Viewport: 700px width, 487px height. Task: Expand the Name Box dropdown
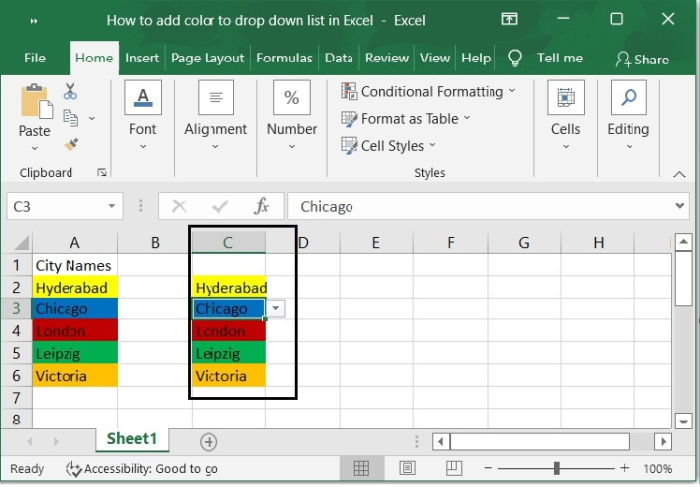point(114,206)
